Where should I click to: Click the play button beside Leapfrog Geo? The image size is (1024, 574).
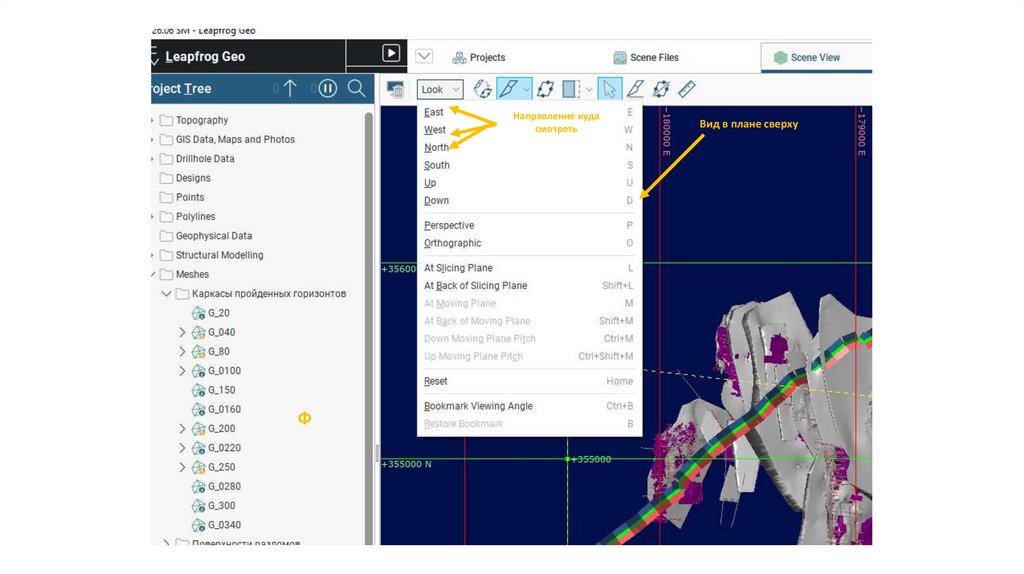[391, 53]
